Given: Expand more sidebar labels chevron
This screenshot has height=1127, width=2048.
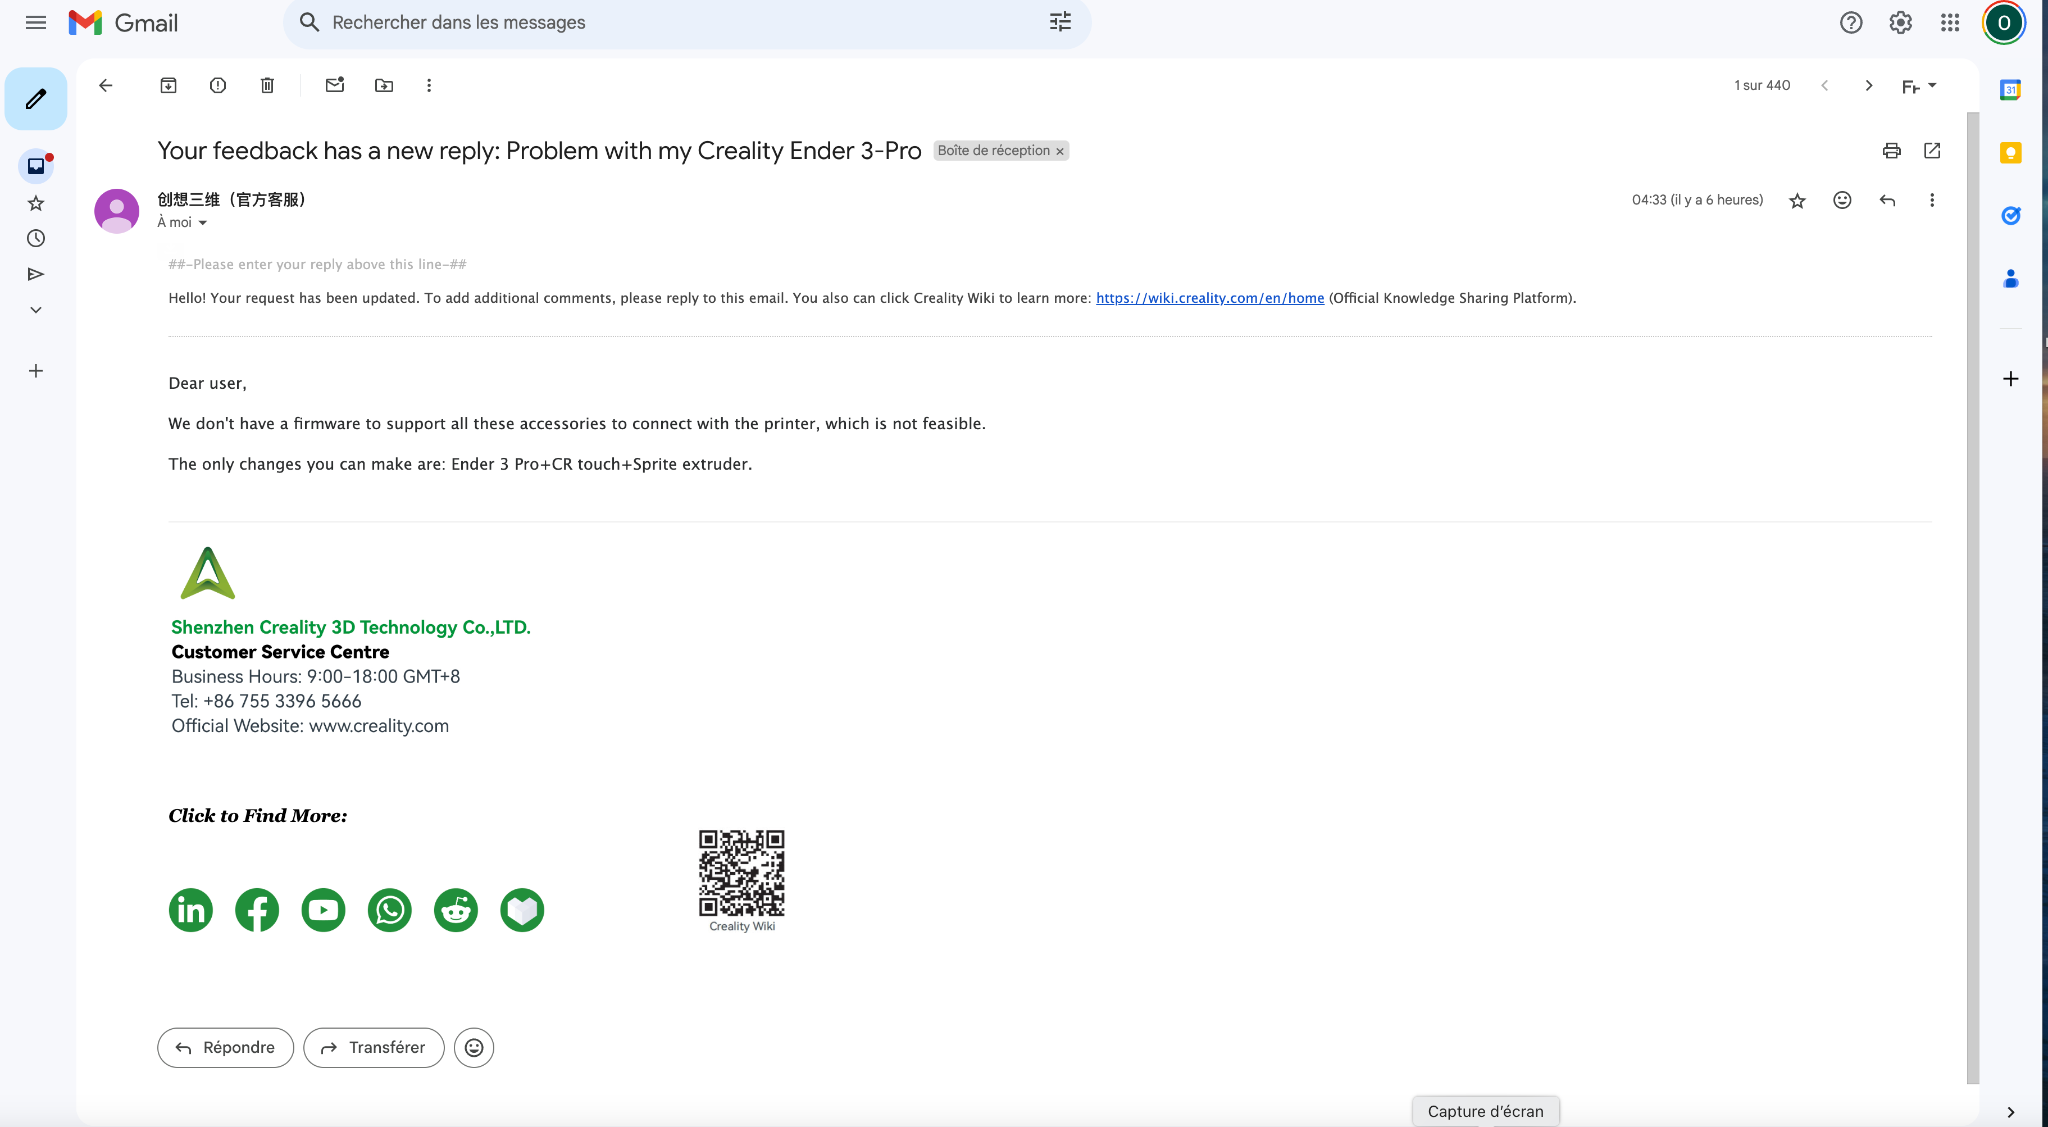Looking at the screenshot, I should [x=36, y=310].
